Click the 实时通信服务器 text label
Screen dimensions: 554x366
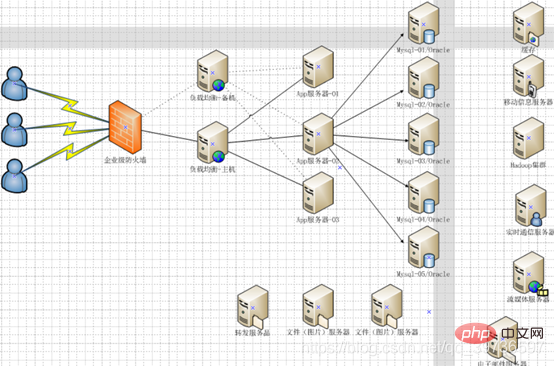point(530,232)
